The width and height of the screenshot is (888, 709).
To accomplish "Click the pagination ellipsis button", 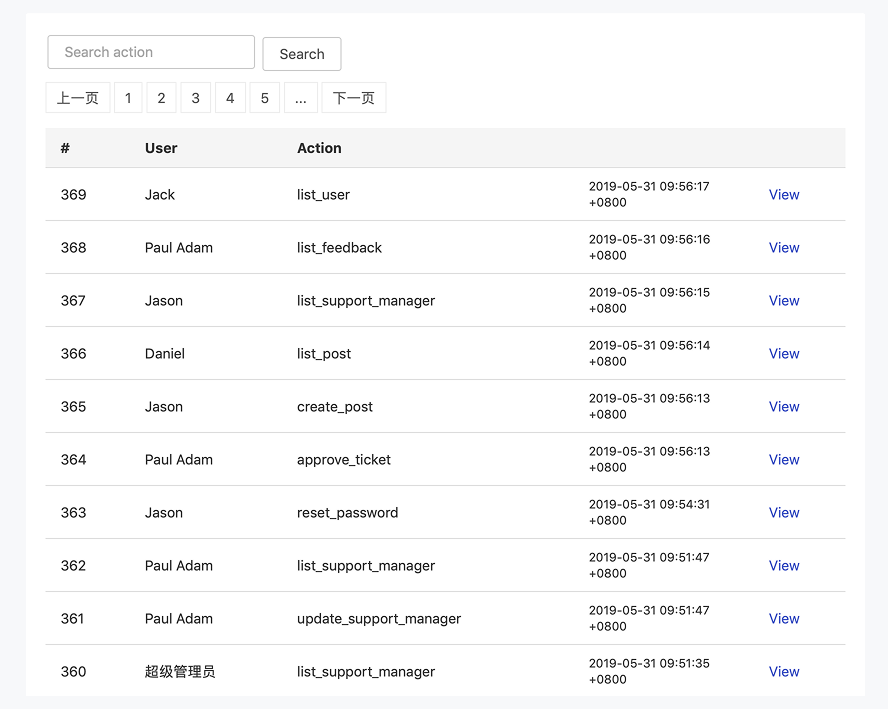I will pyautogui.click(x=301, y=98).
